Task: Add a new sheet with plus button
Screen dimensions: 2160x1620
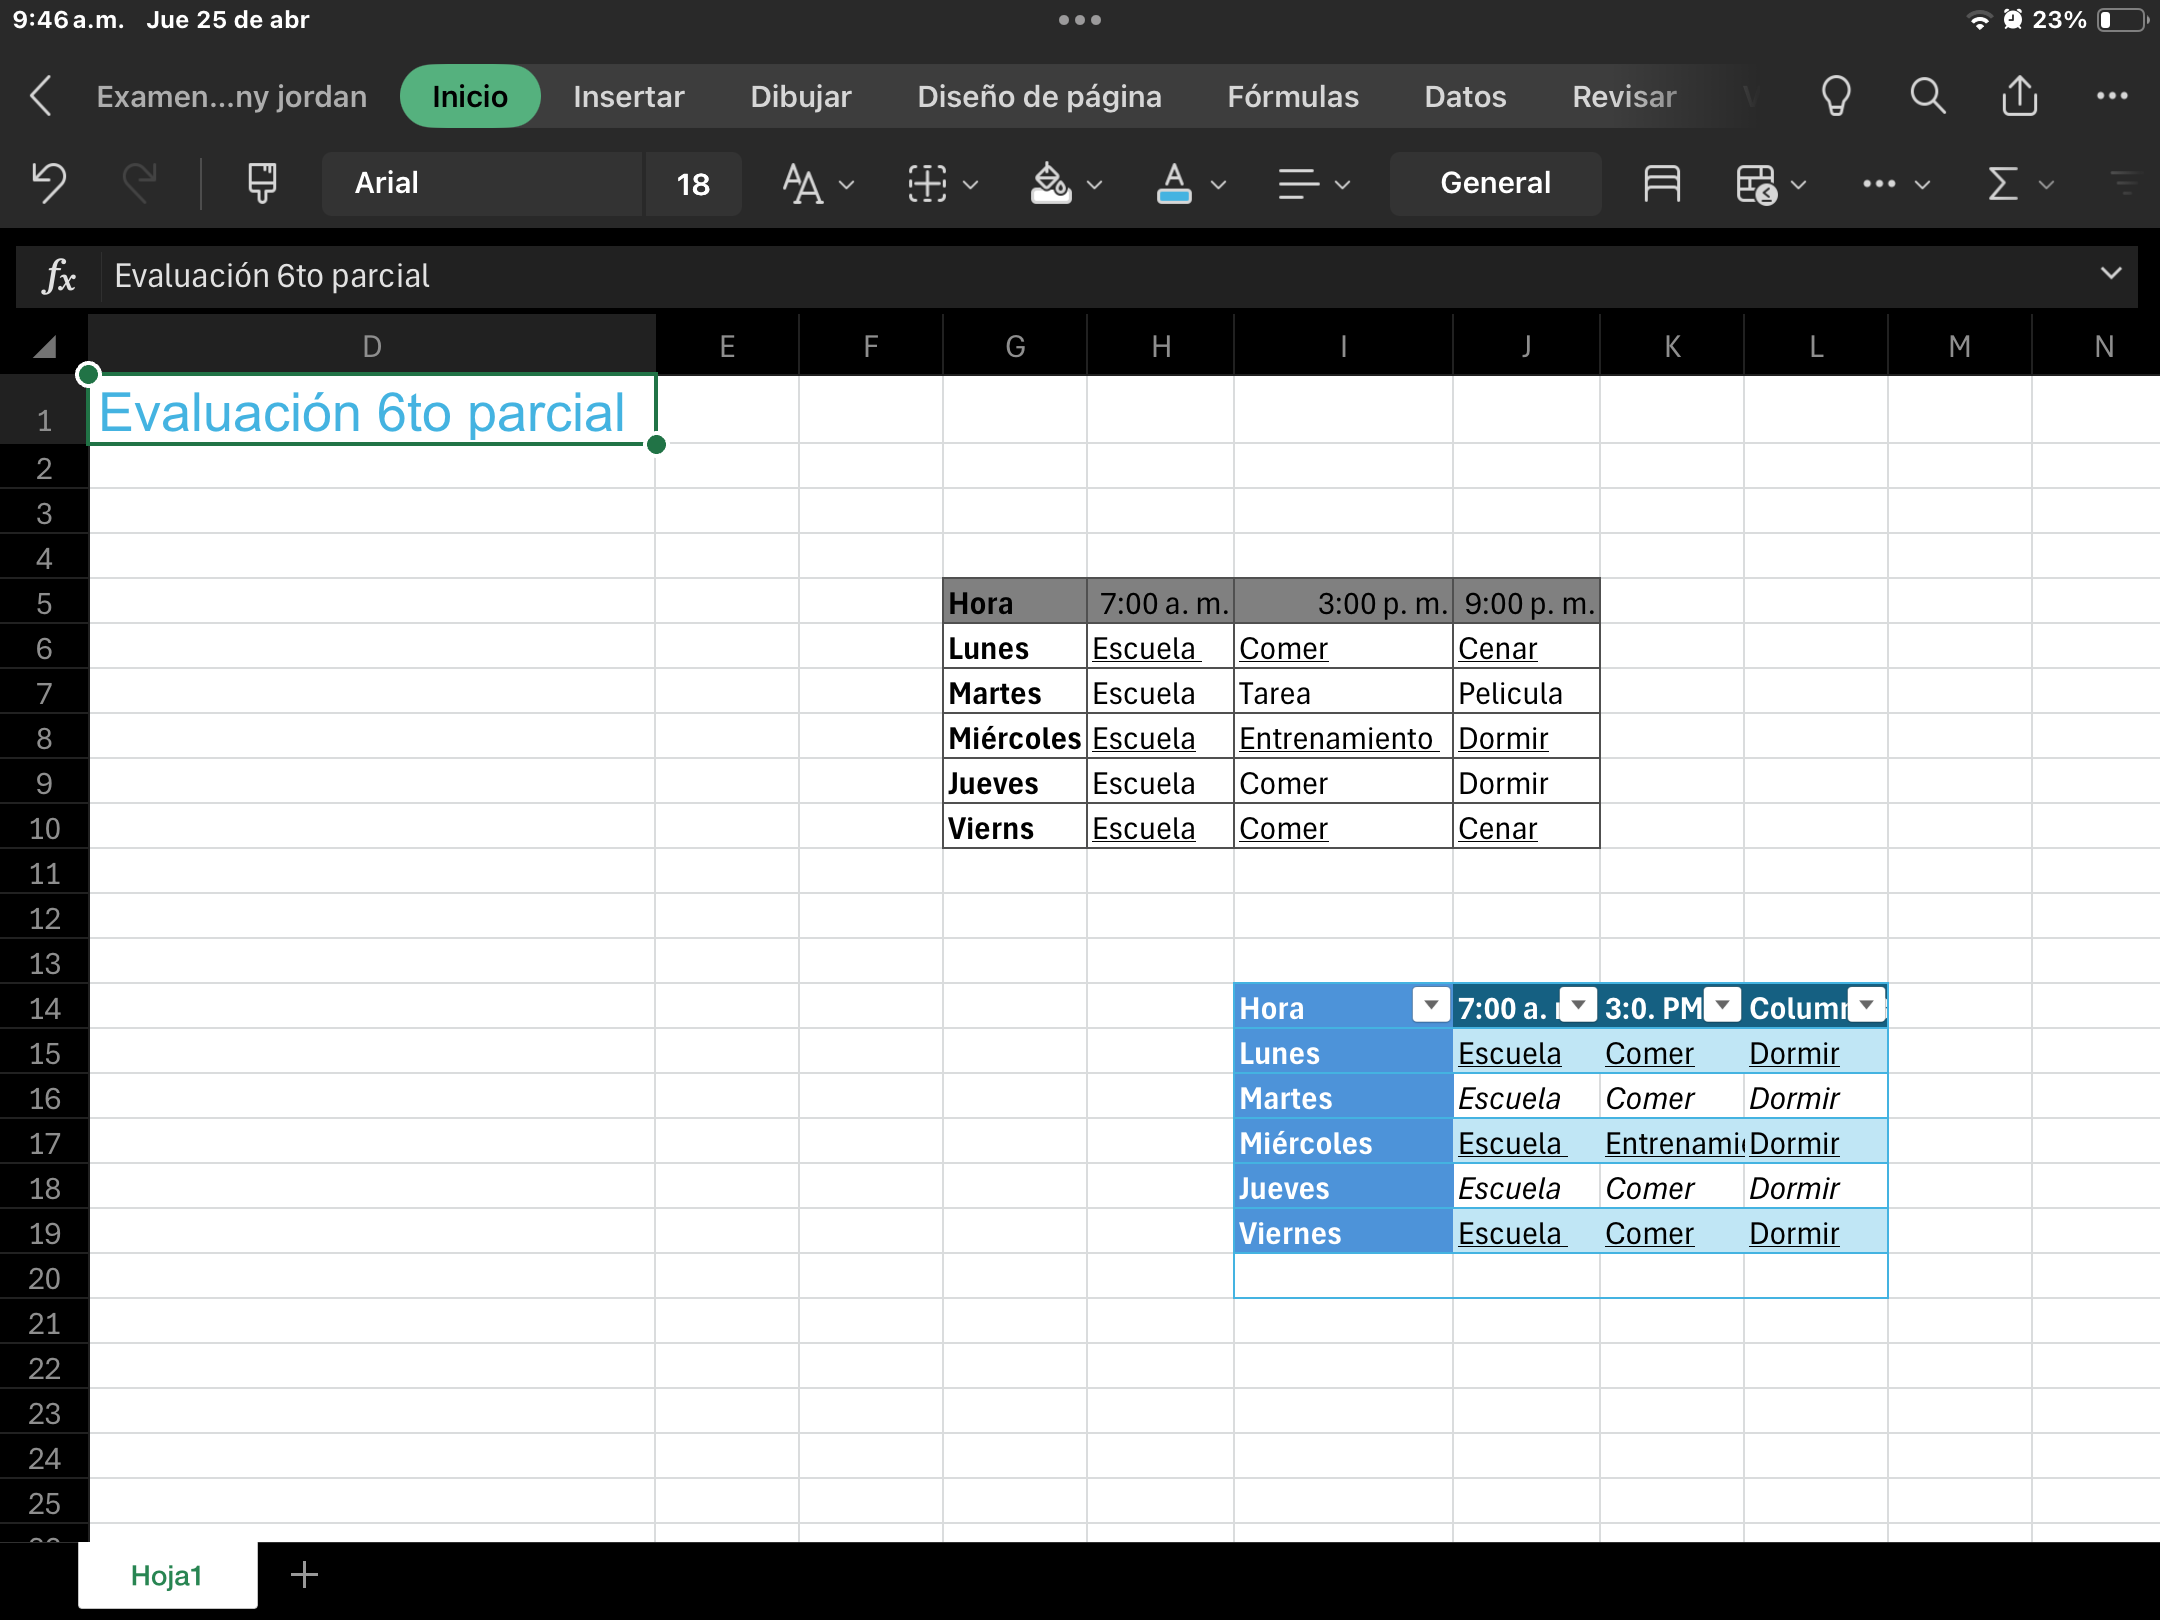Action: 304,1575
